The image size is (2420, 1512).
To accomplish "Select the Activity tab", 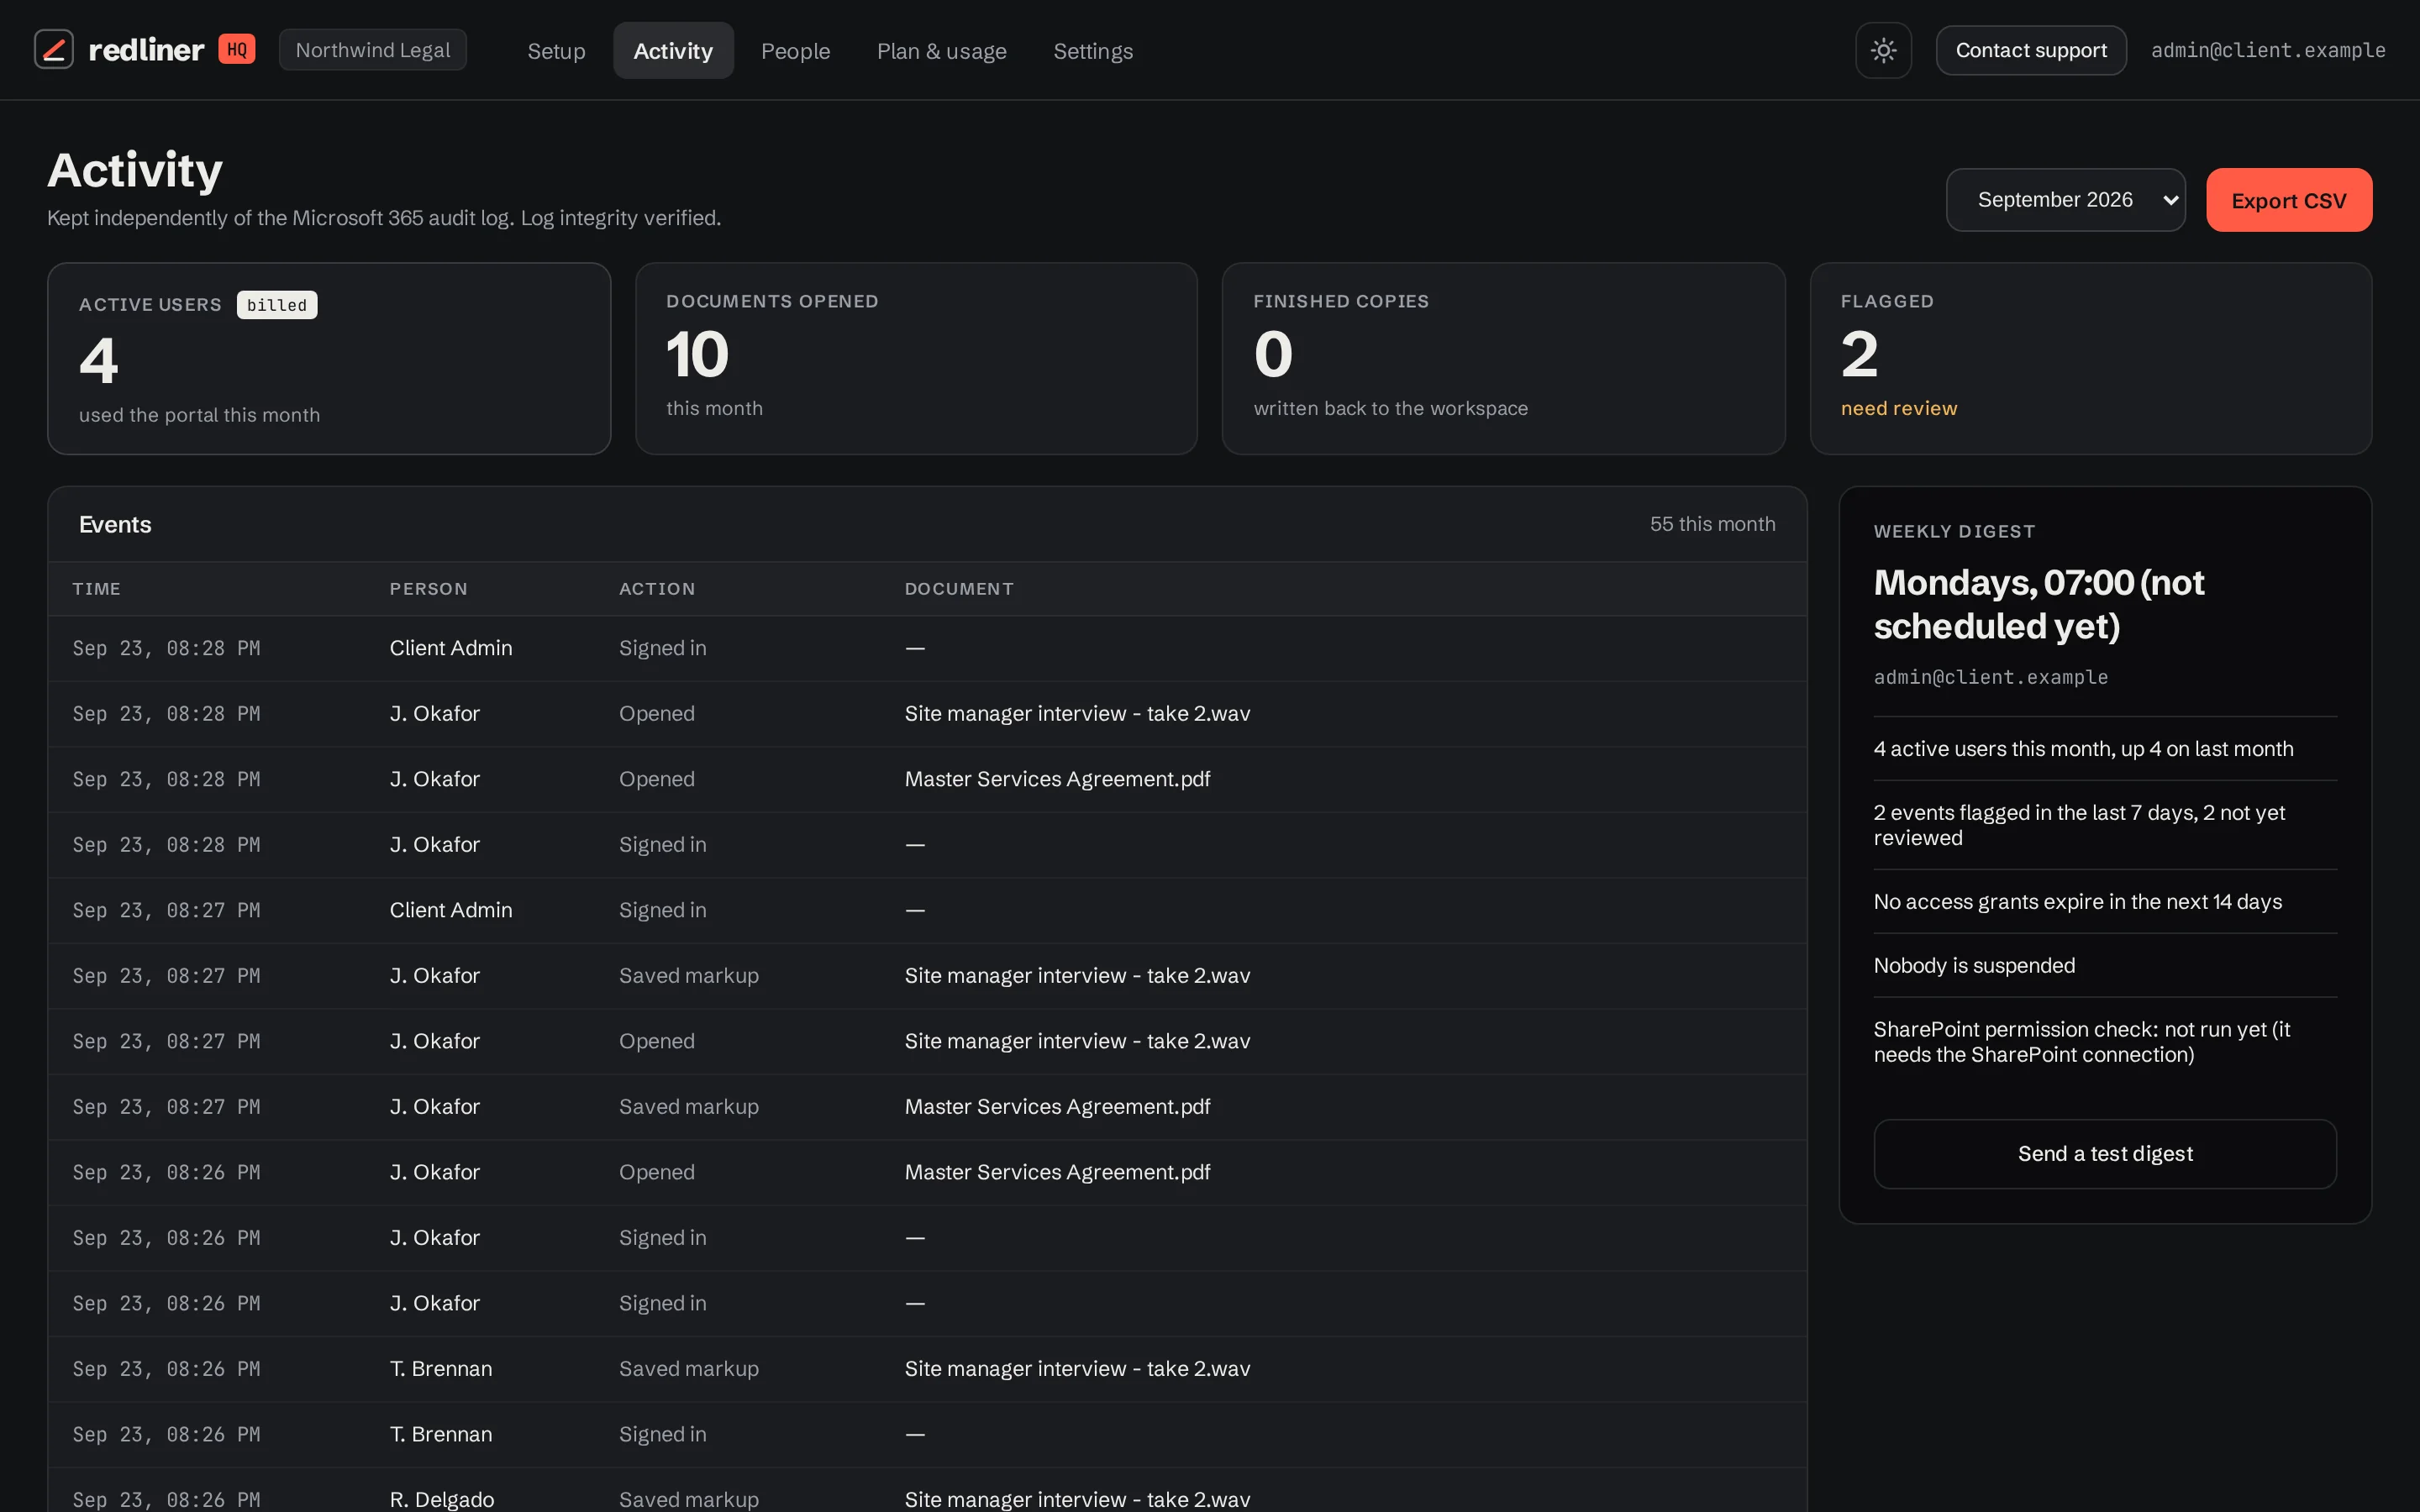I will 673,51.
